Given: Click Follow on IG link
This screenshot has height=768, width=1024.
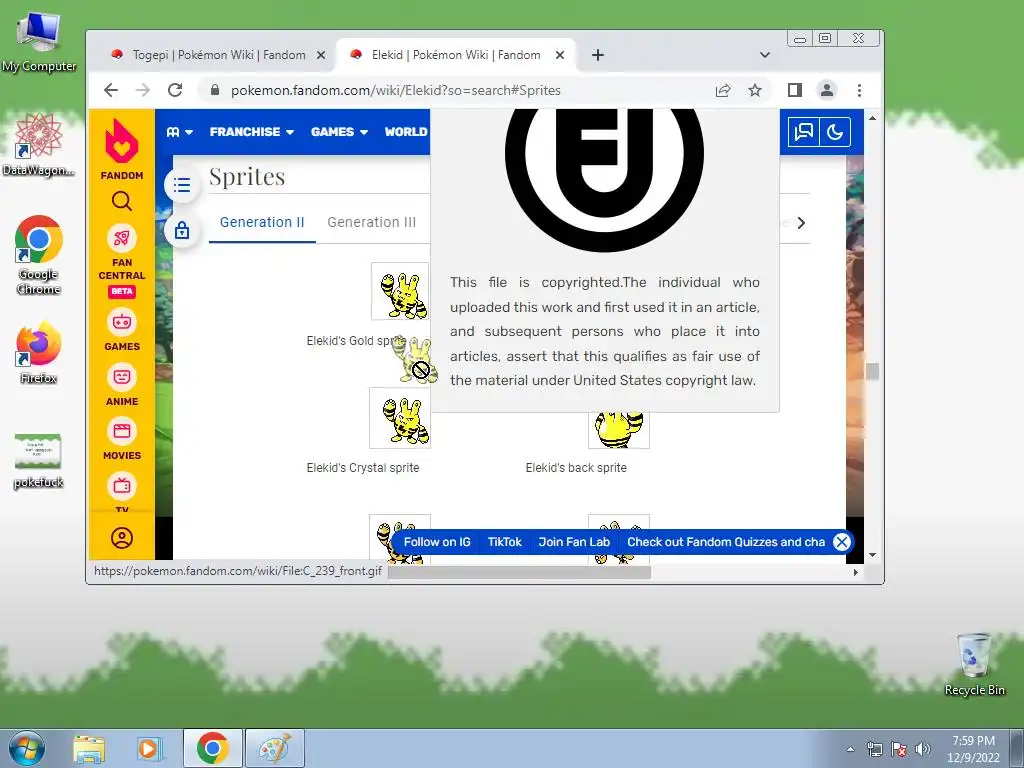Looking at the screenshot, I should pos(437,542).
